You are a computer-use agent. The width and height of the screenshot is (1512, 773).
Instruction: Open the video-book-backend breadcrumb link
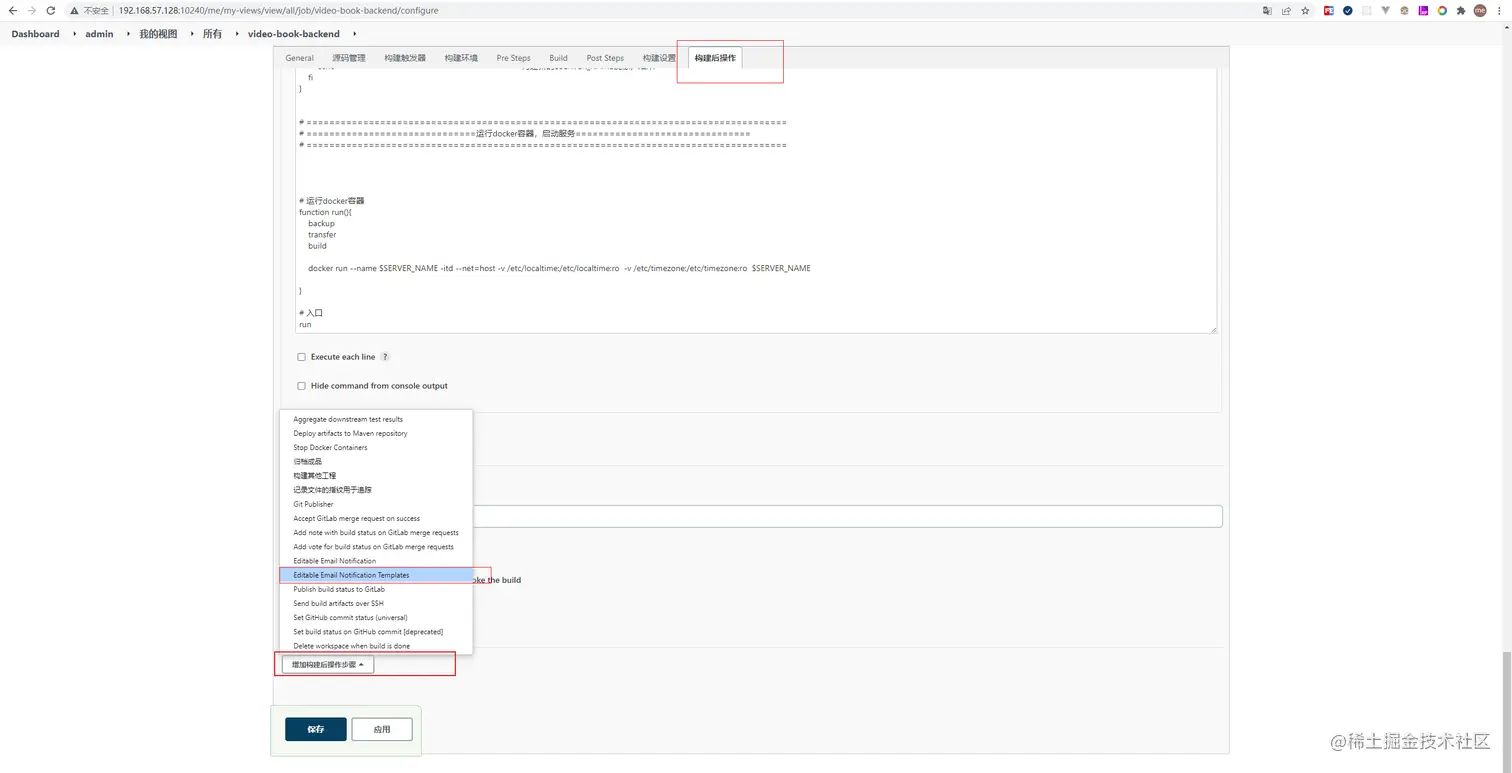click(294, 34)
